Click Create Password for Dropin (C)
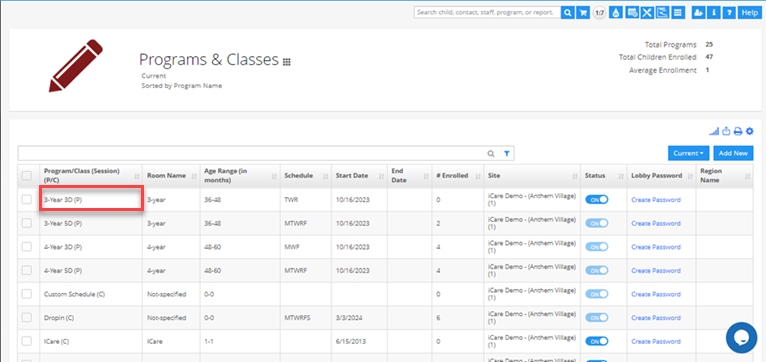 (x=656, y=318)
